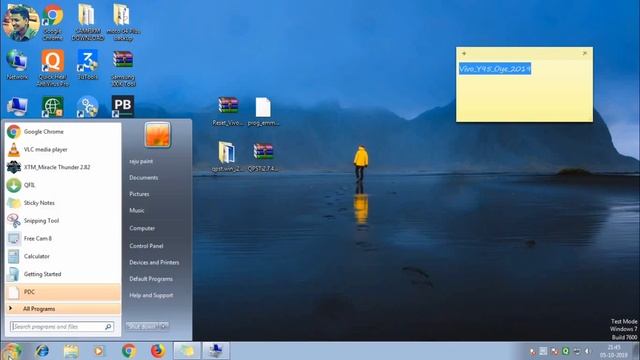This screenshot has height=360, width=640.
Task: Open Music from the Start menu
Action: (x=136, y=210)
